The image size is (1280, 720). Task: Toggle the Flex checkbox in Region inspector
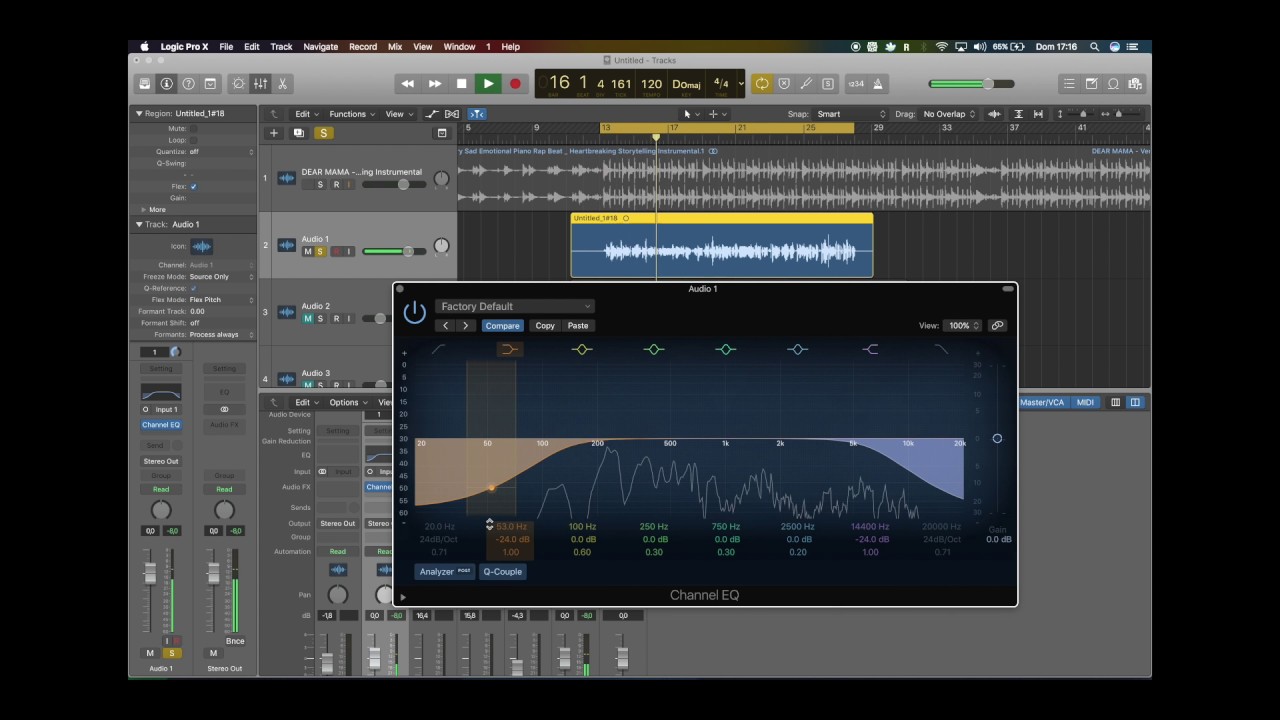coord(193,187)
